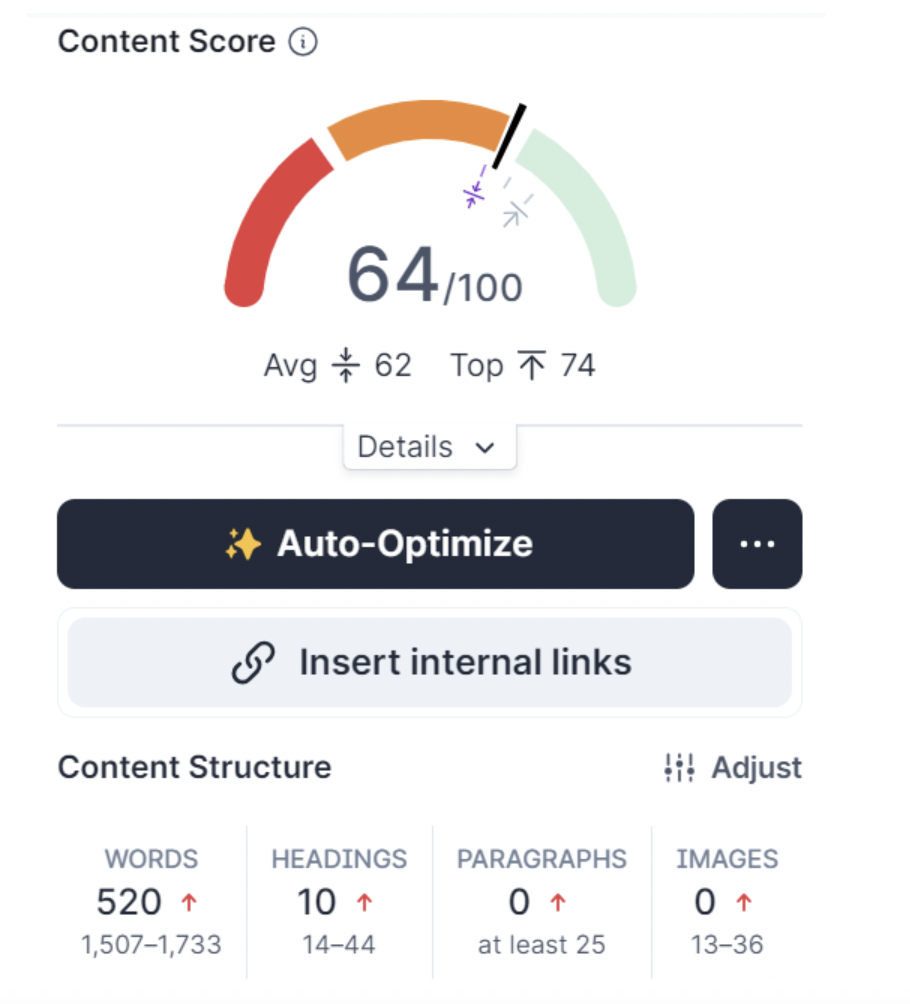The image size is (910, 1004).
Task: Expand the Details dropdown
Action: click(x=428, y=447)
